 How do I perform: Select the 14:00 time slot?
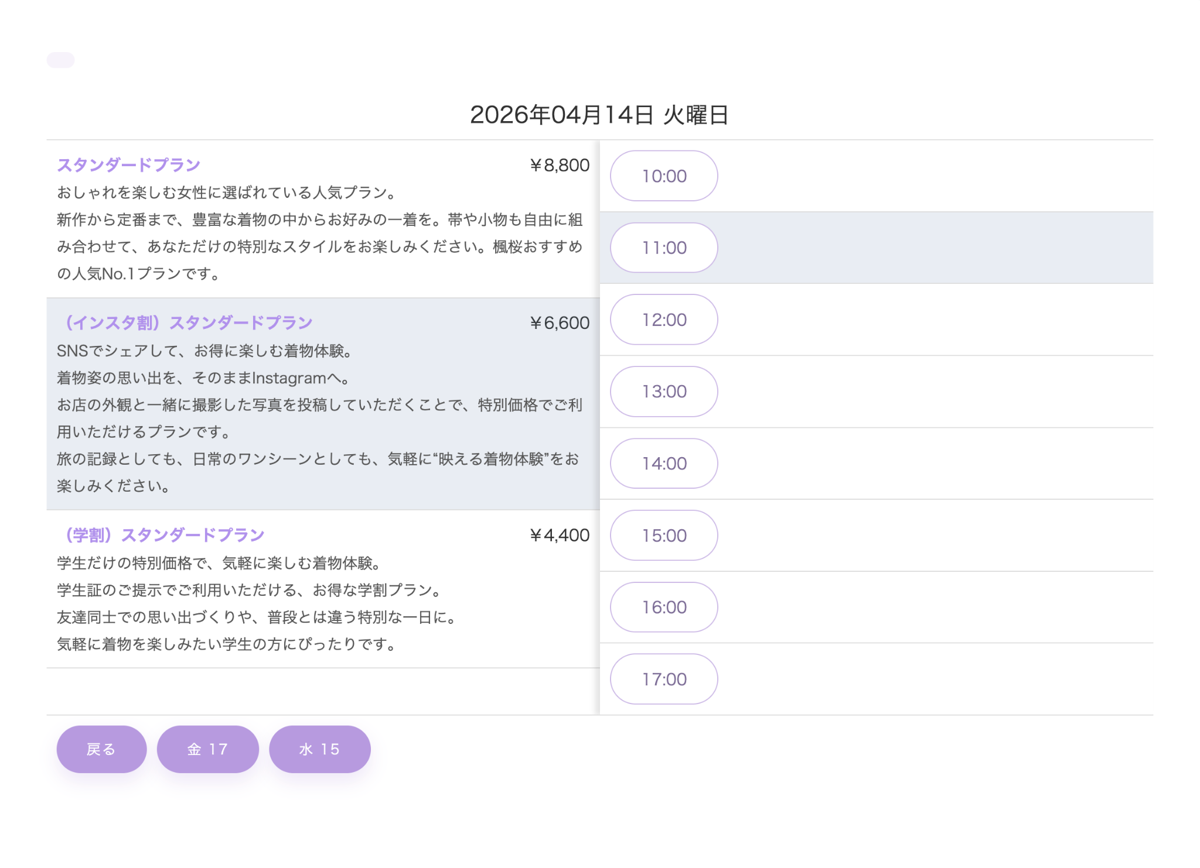coord(663,463)
